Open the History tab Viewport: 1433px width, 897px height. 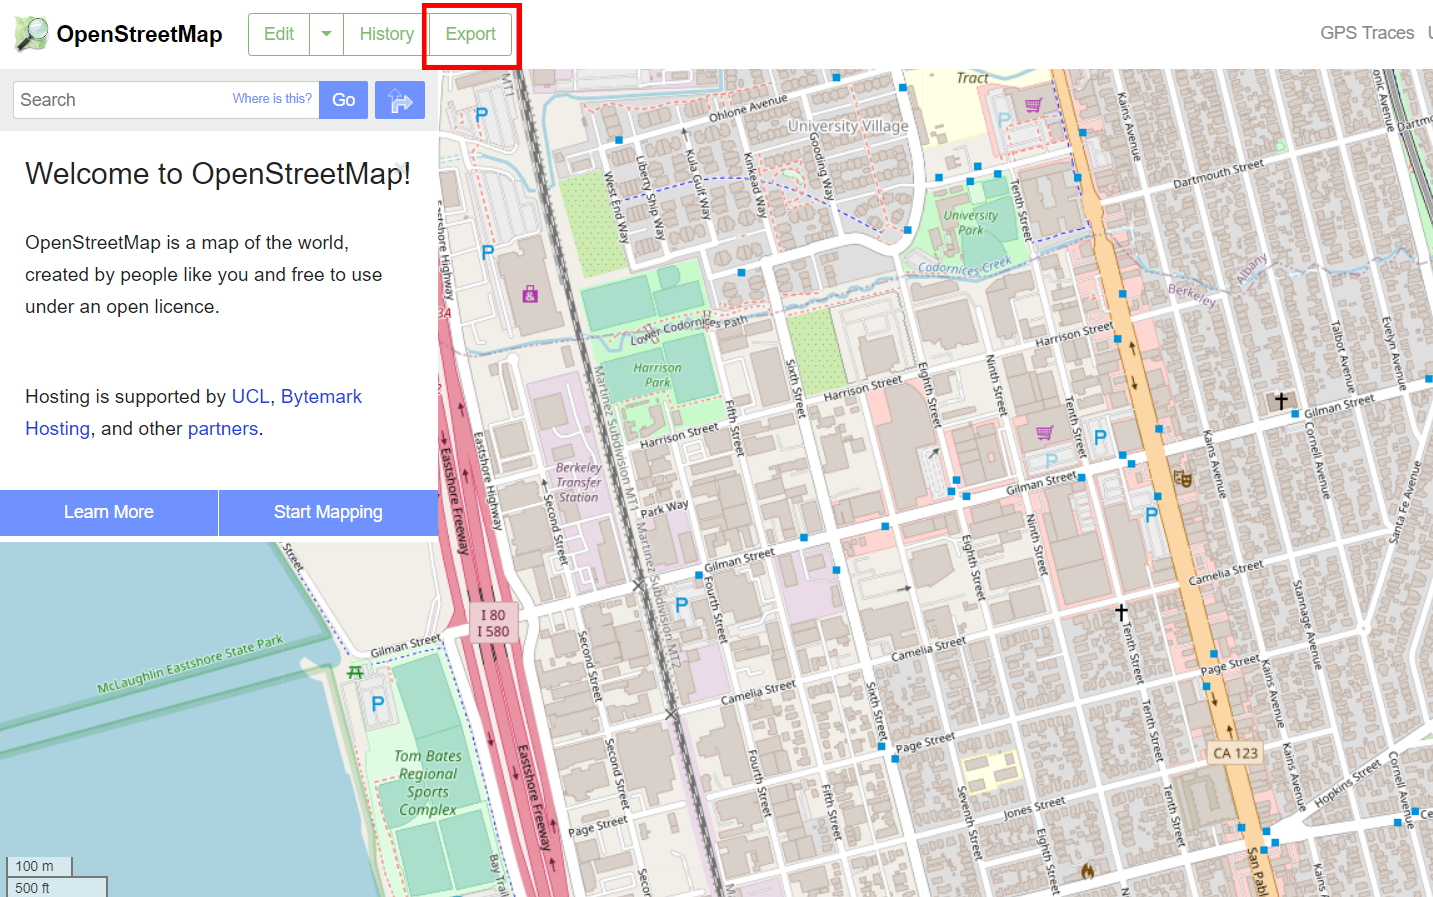coord(386,34)
